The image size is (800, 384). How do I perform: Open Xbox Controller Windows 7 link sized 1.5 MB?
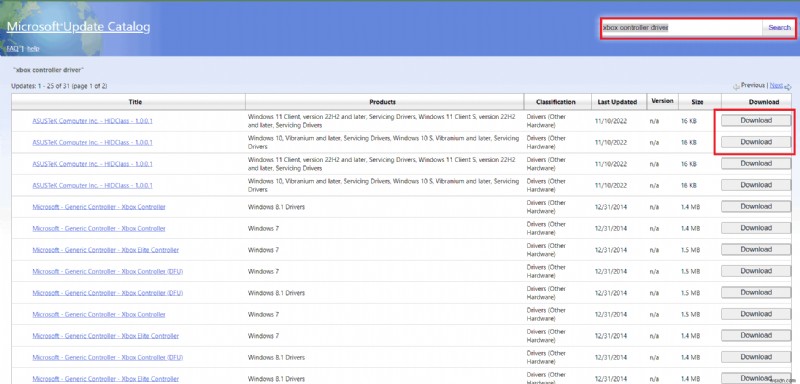click(99, 315)
